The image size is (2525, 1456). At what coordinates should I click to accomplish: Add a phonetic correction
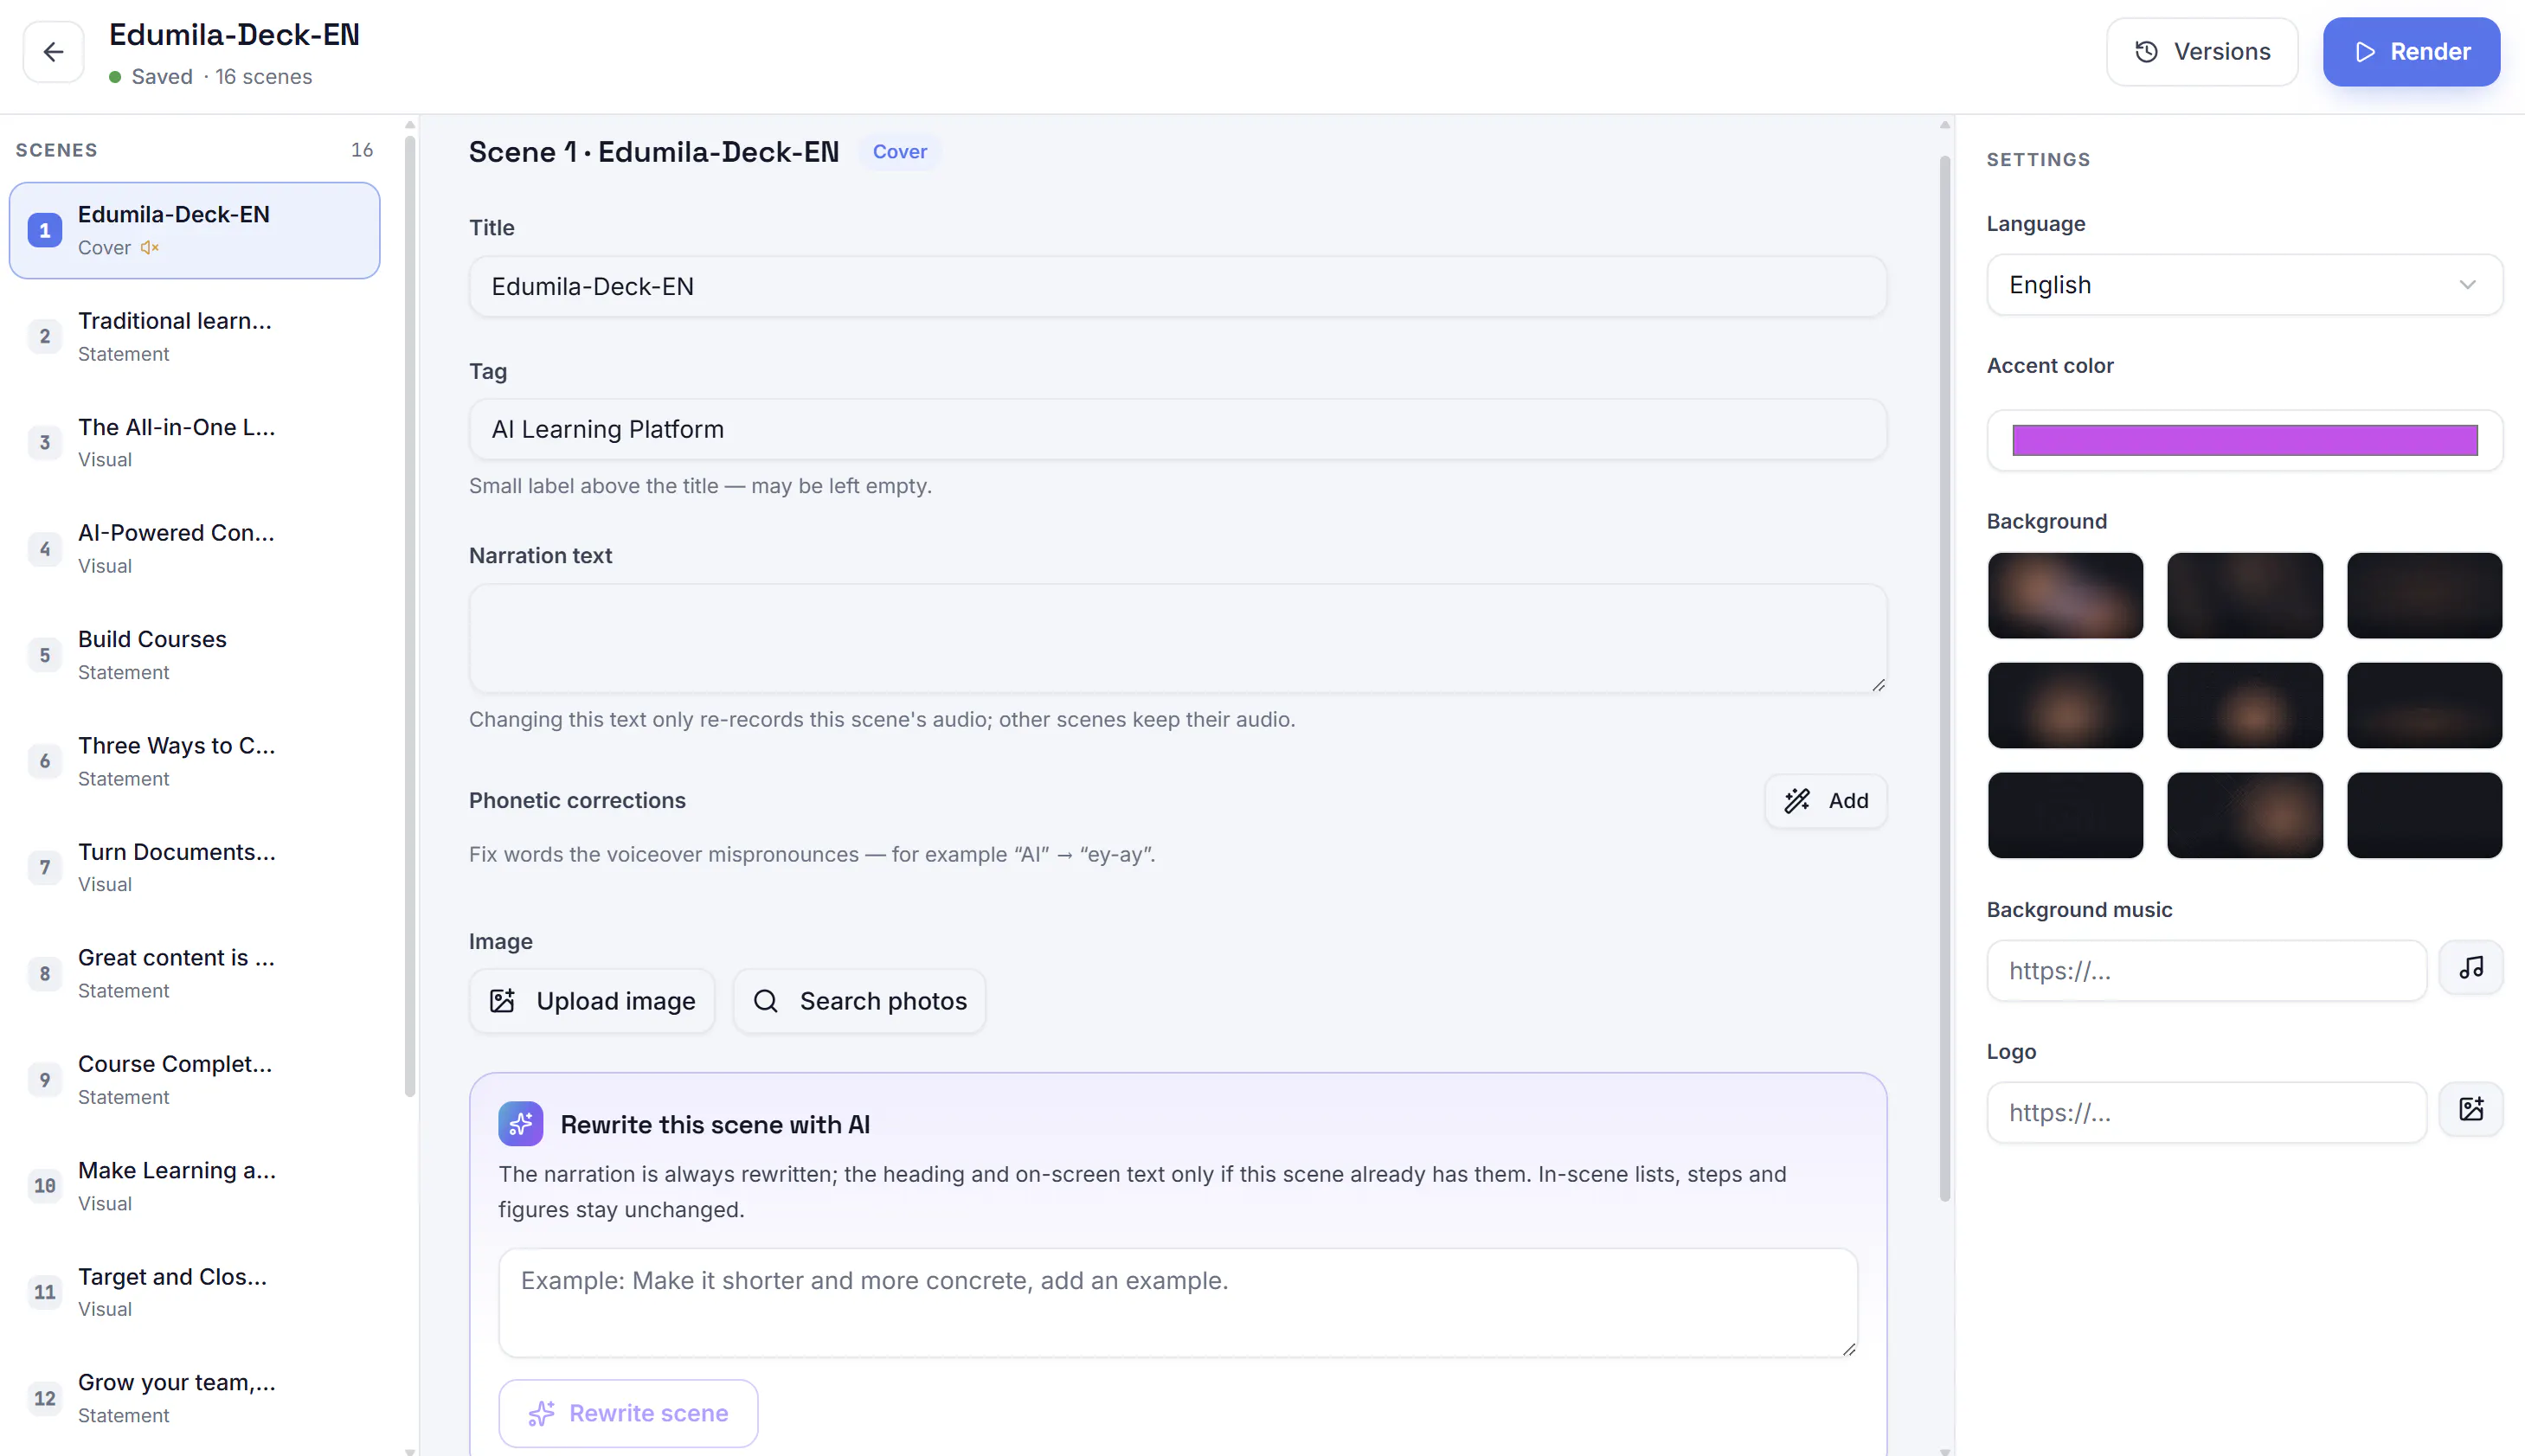point(1826,801)
